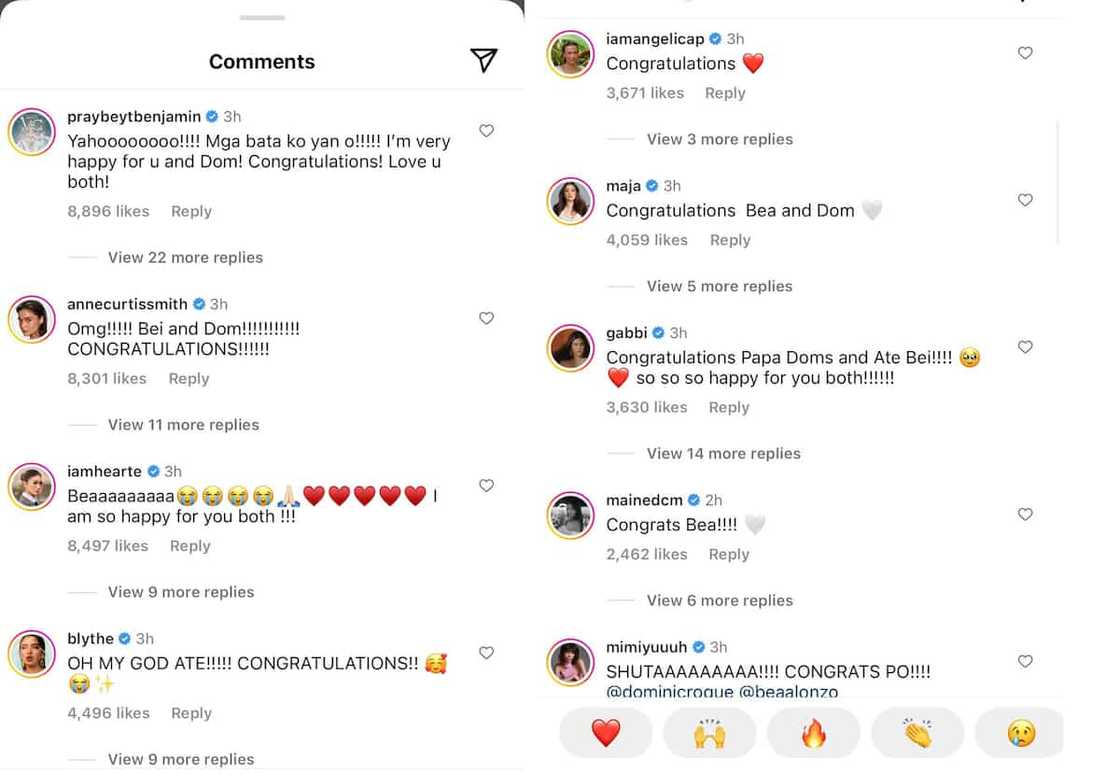Open the @dominicroque mention link
Screen dimensions: 1120x776
[x=670, y=691]
